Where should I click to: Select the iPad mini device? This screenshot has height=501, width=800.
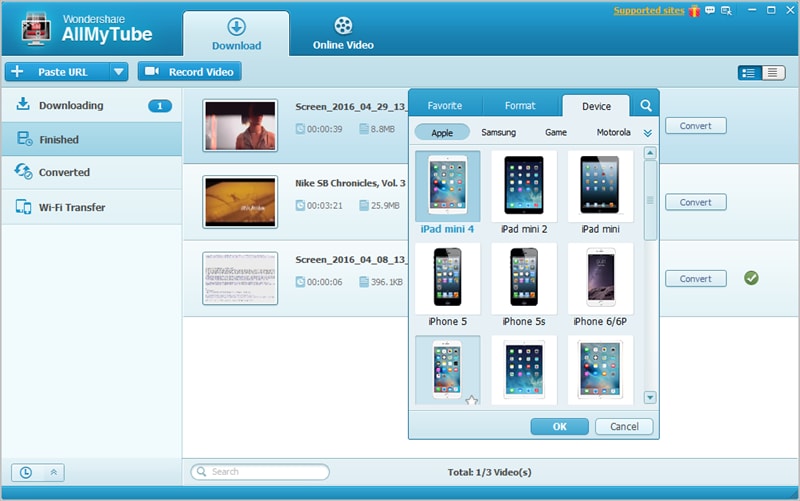pos(600,192)
